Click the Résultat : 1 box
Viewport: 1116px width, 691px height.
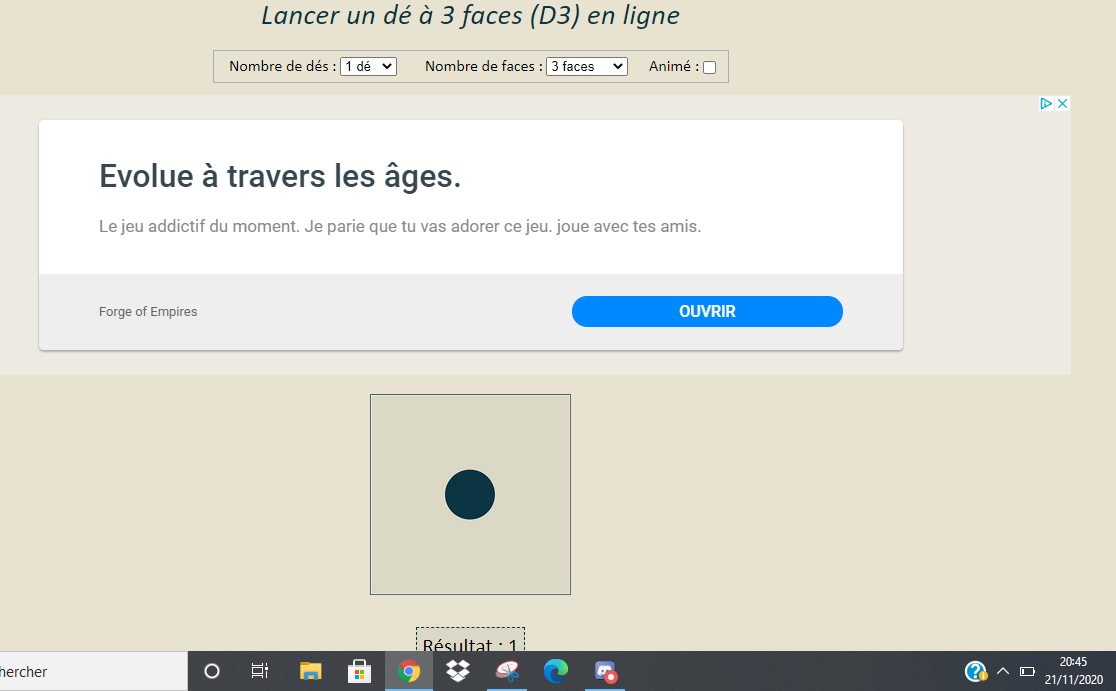470,640
